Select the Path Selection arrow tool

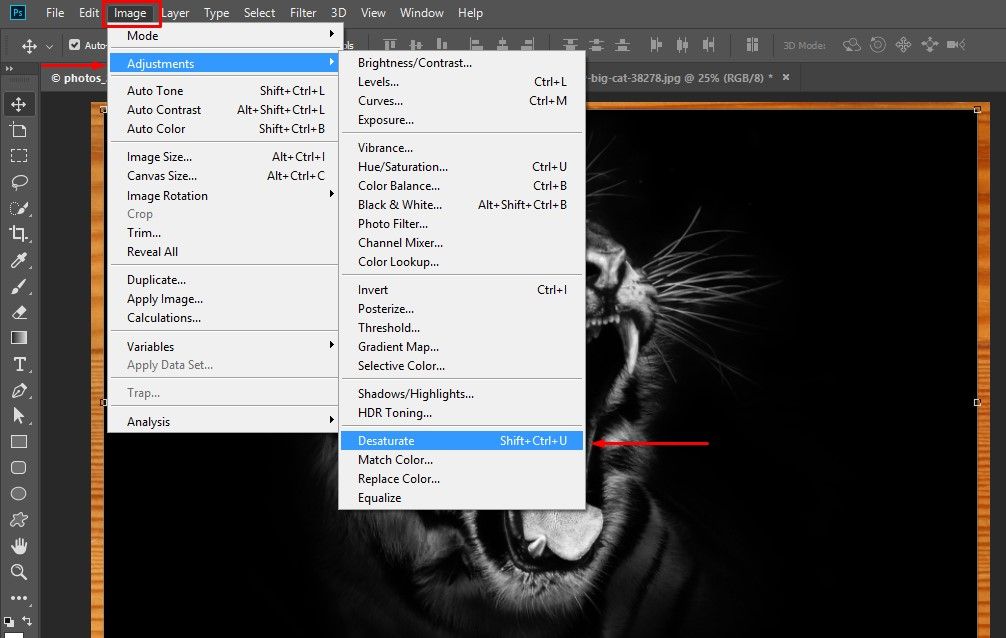[x=19, y=416]
